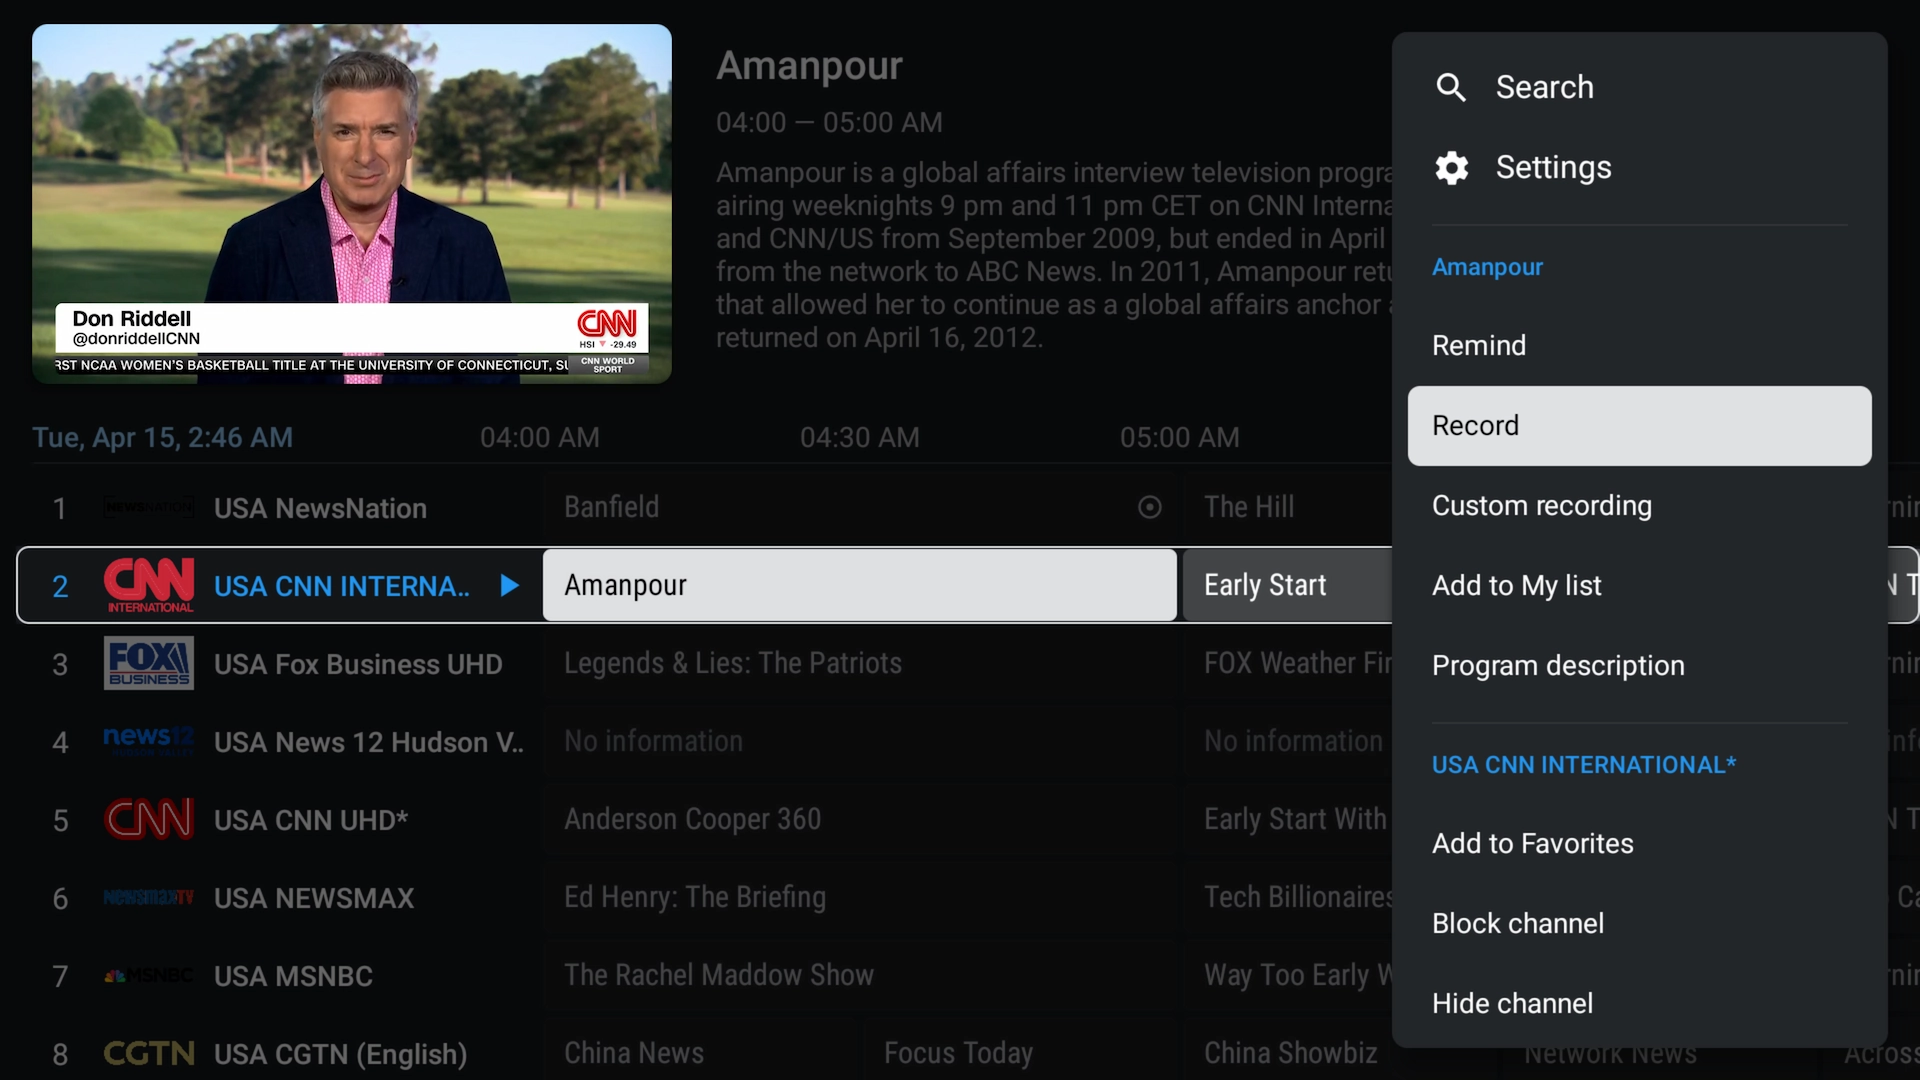Screen dimensions: 1920x1080
Task: Open Settings from the menu
Action: tap(1640, 168)
